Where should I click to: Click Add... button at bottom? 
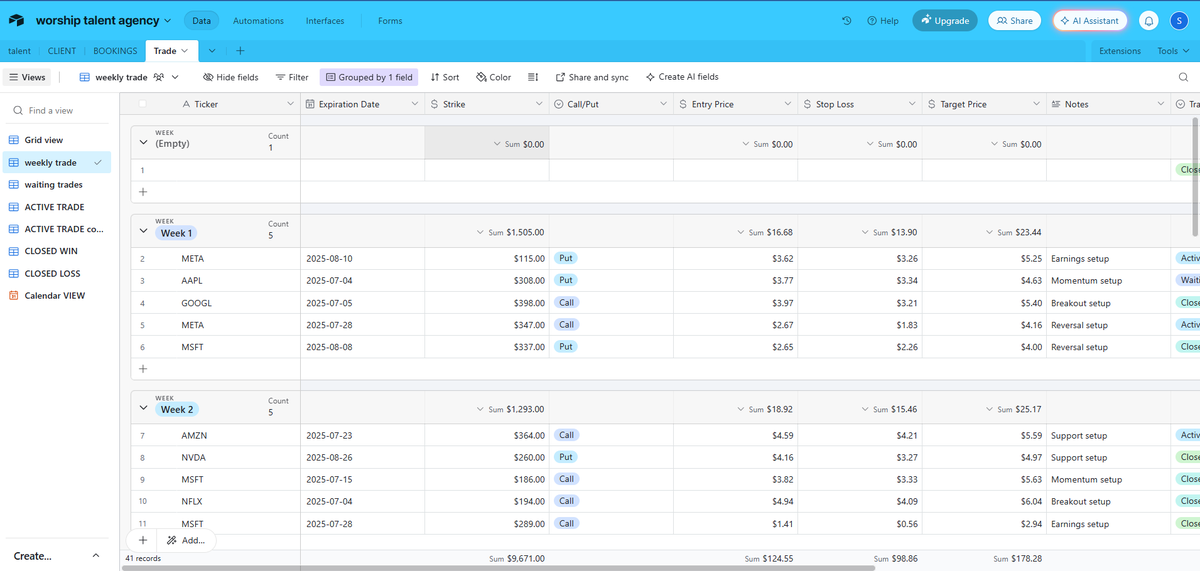click(x=186, y=540)
